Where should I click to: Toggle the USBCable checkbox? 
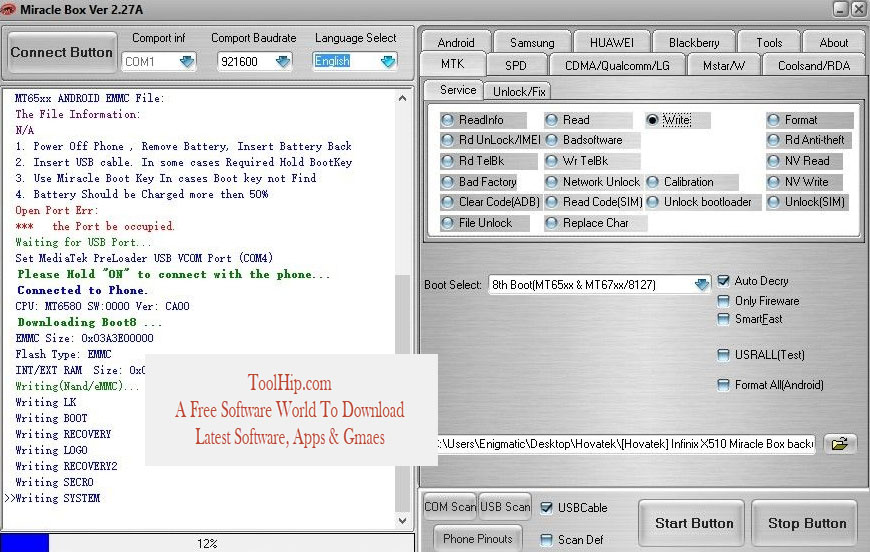(x=547, y=508)
